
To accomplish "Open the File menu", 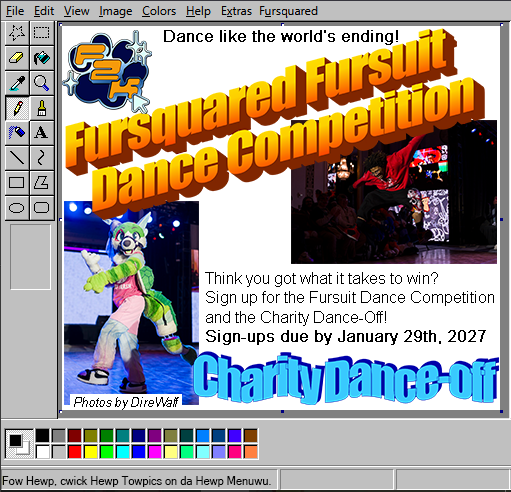I will tap(15, 11).
